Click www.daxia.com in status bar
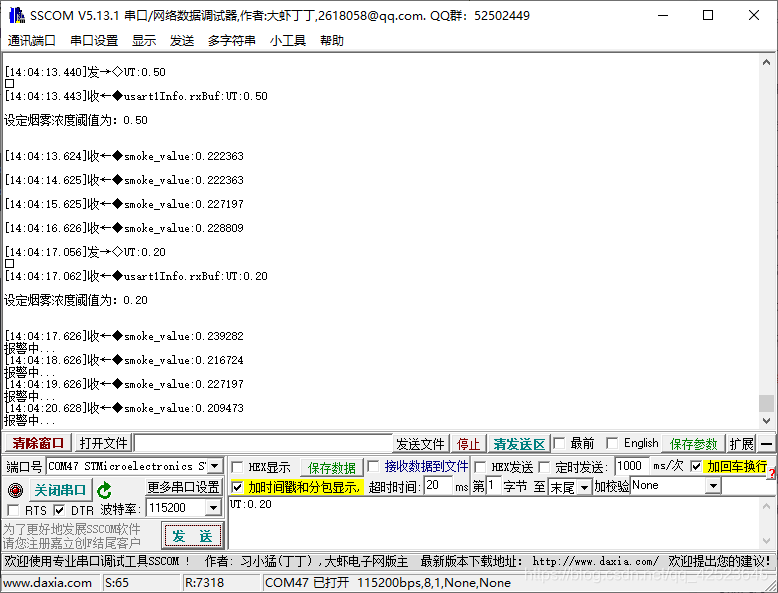778x593 pixels. (x=47, y=583)
